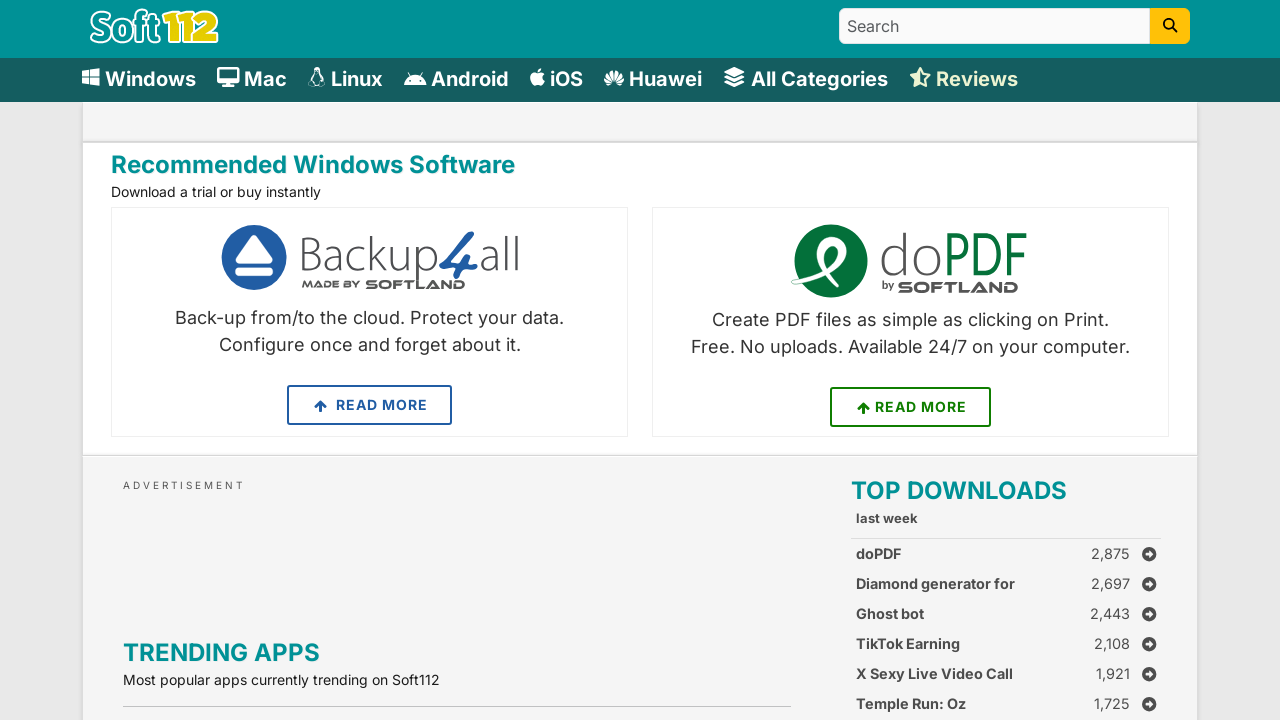Open All Categories menu item
The image size is (1280, 720).
(x=806, y=79)
